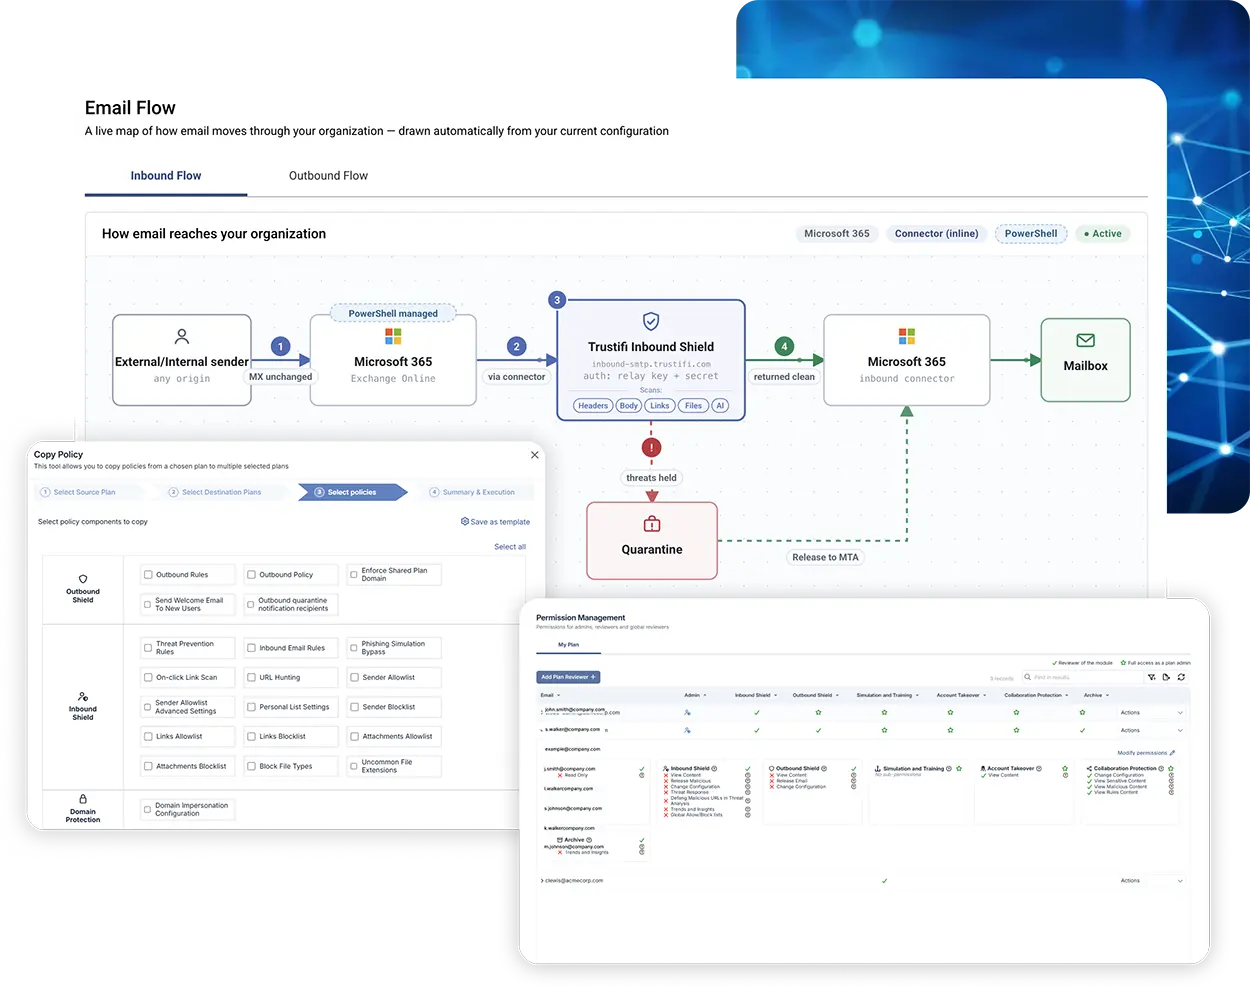Click the Microsoft 365 inbound connector logo
1250x990 pixels.
pos(907,336)
